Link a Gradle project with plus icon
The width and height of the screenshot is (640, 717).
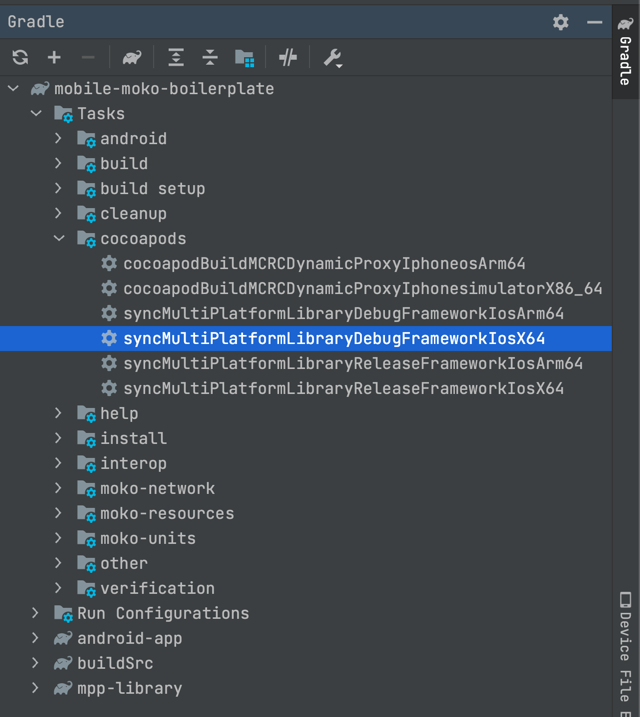click(x=54, y=58)
